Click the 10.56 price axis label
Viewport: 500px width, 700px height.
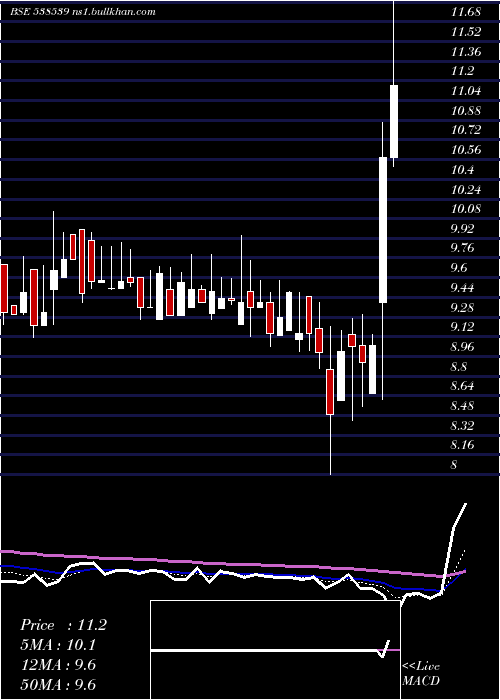[x=466, y=150]
